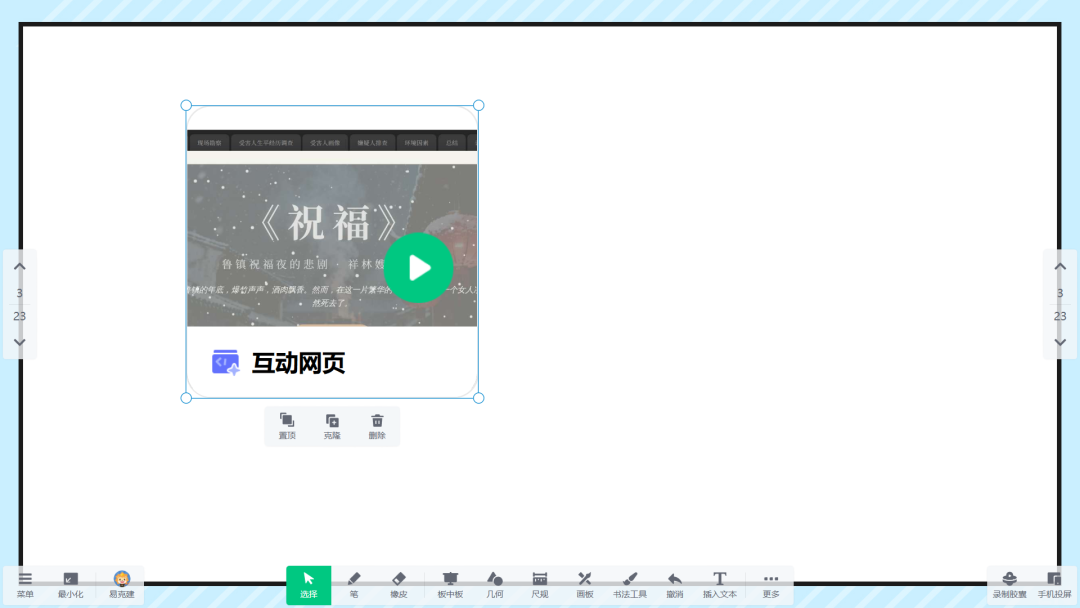This screenshot has width=1080, height=608.
Task: Click the 受害人生平经历调查 tab in the preview
Action: pos(266,143)
